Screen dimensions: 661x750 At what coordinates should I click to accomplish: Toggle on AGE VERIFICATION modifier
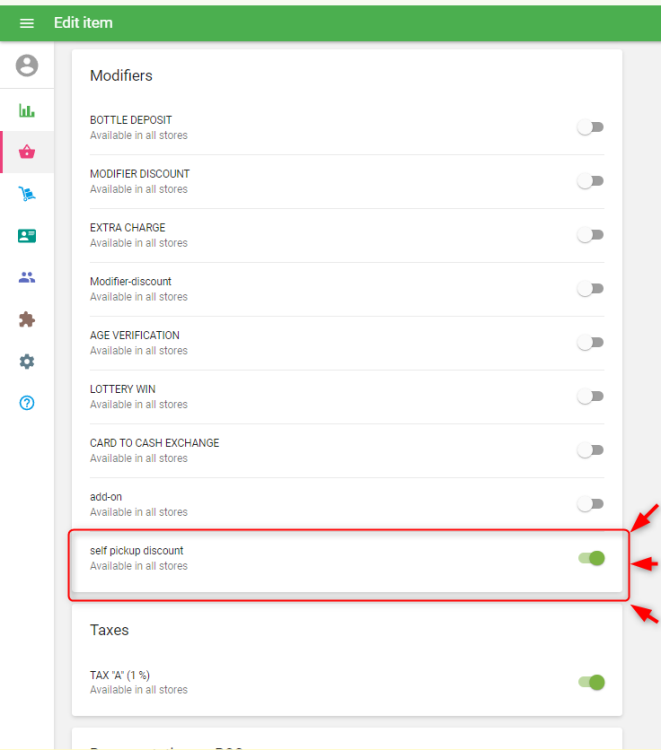pyautogui.click(x=591, y=343)
